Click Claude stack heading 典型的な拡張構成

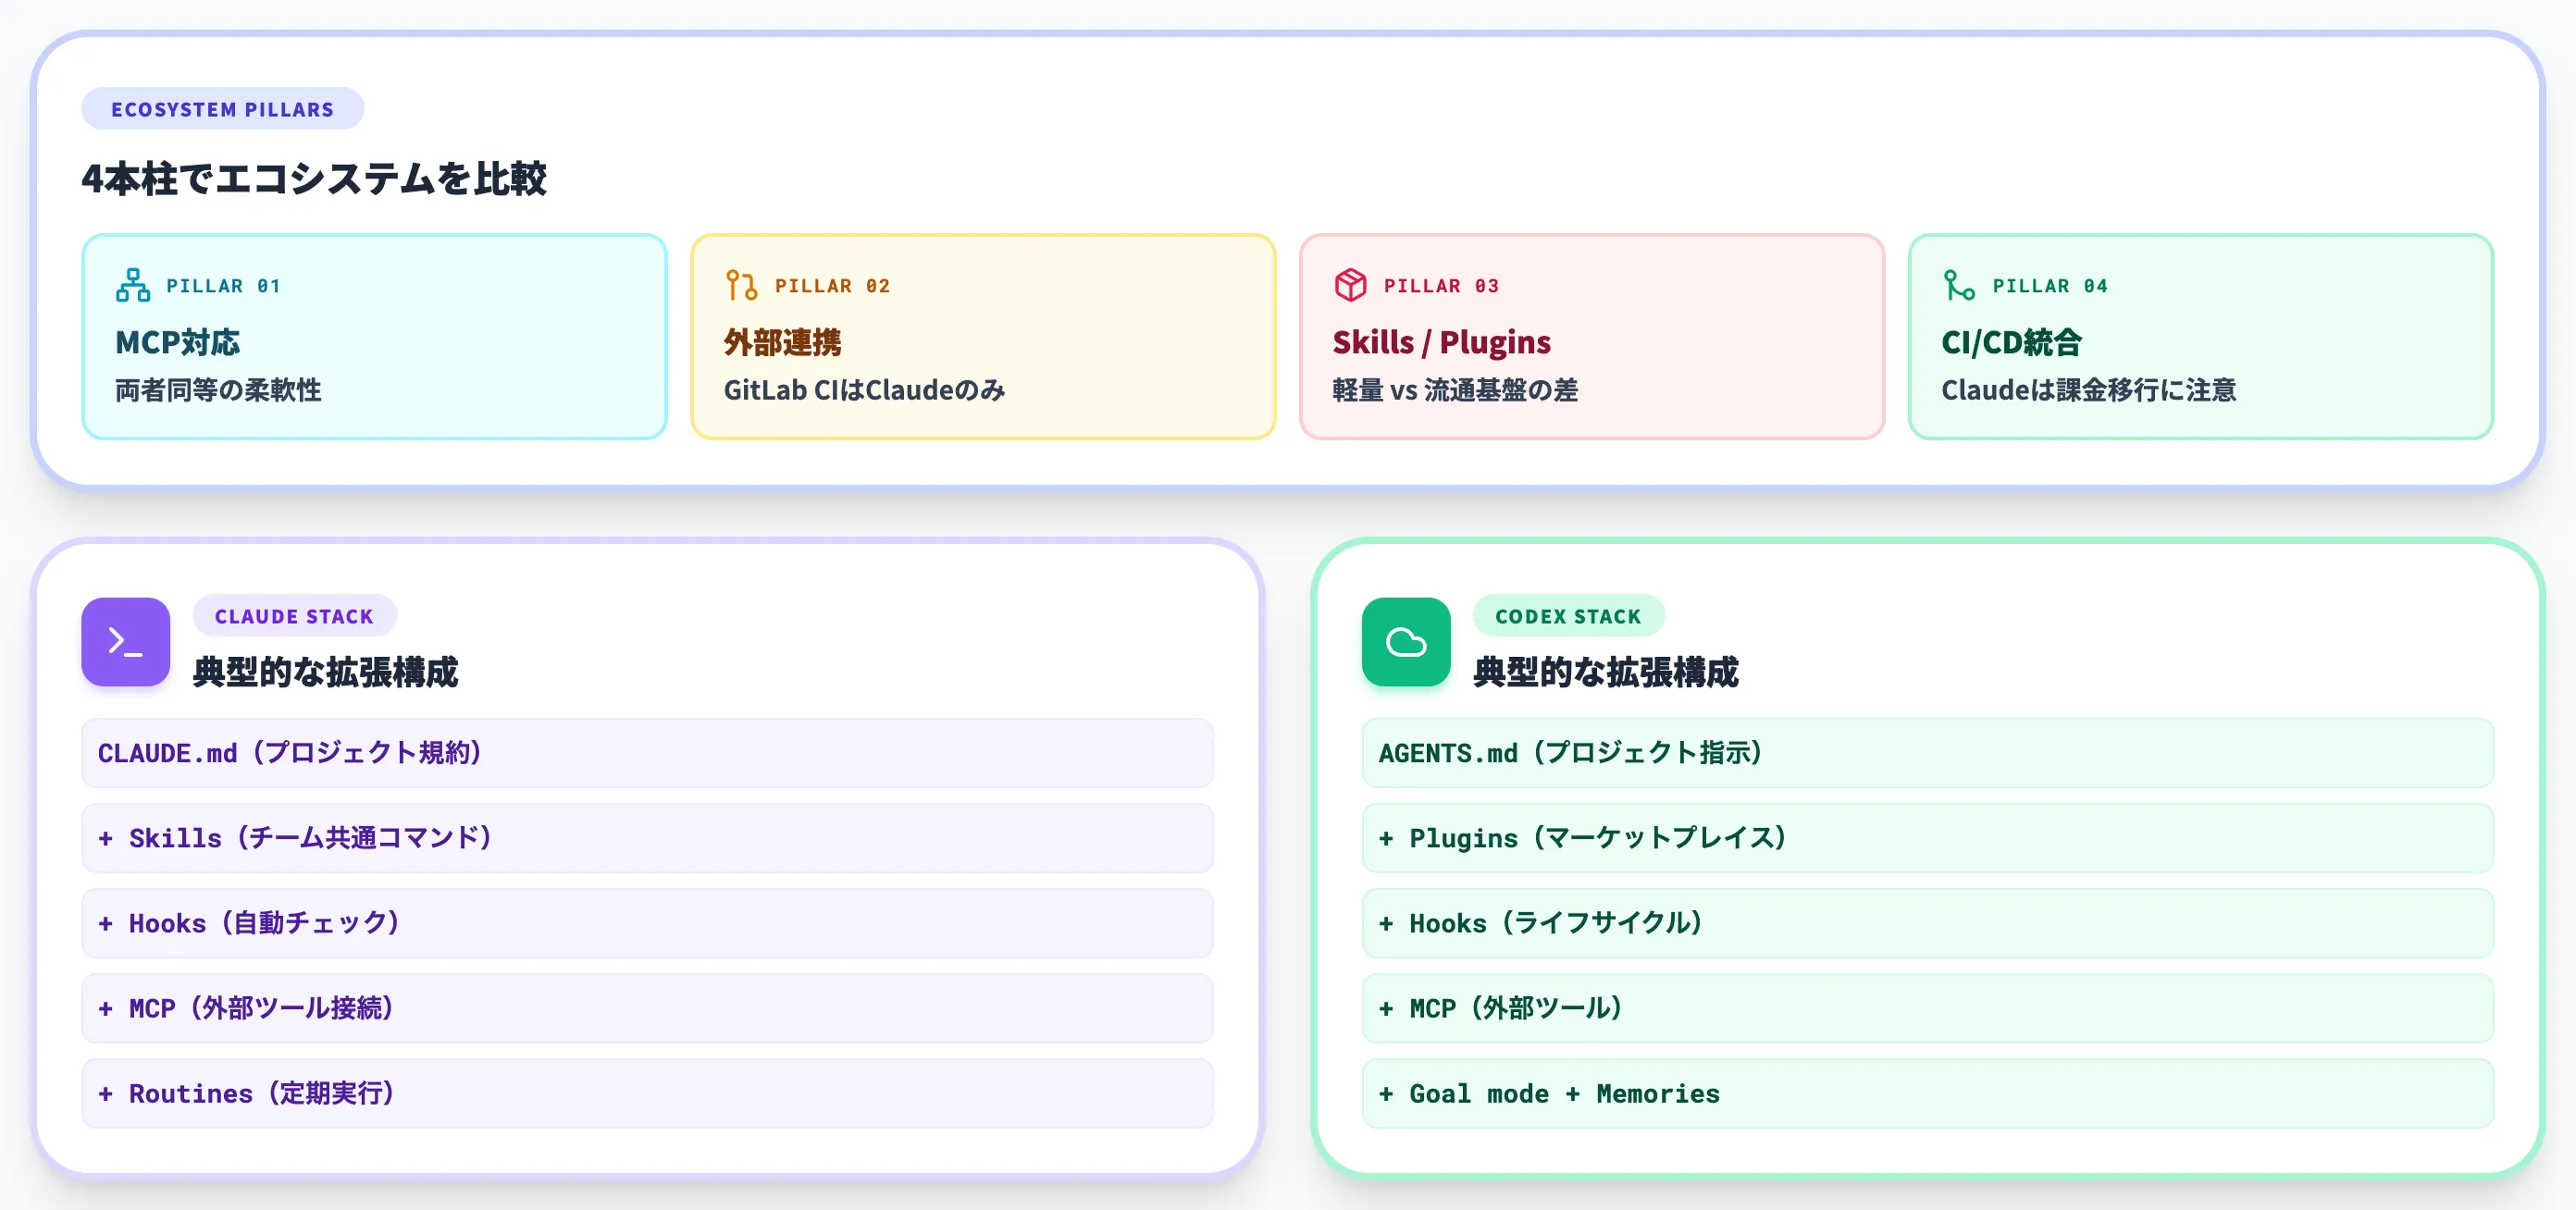(326, 672)
